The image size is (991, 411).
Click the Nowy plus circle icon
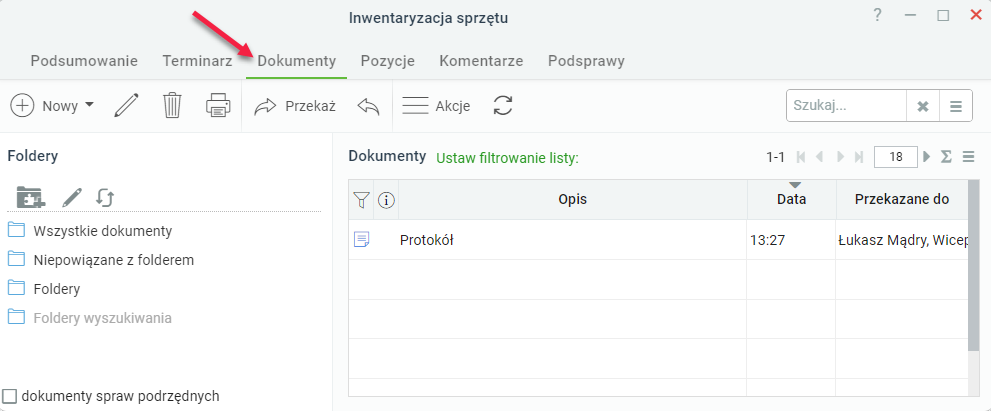coord(23,106)
